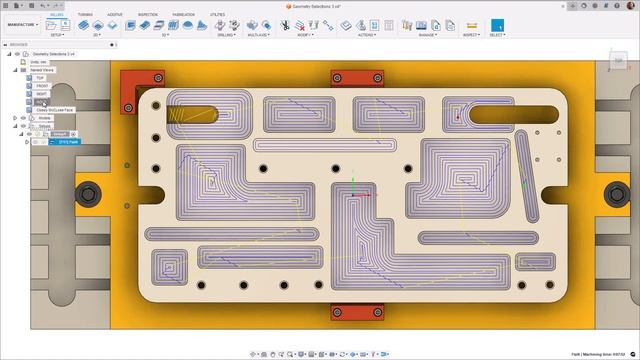Click the 2D Adaptive Clearing icon
The height and width of the screenshot is (360, 640).
click(83, 25)
